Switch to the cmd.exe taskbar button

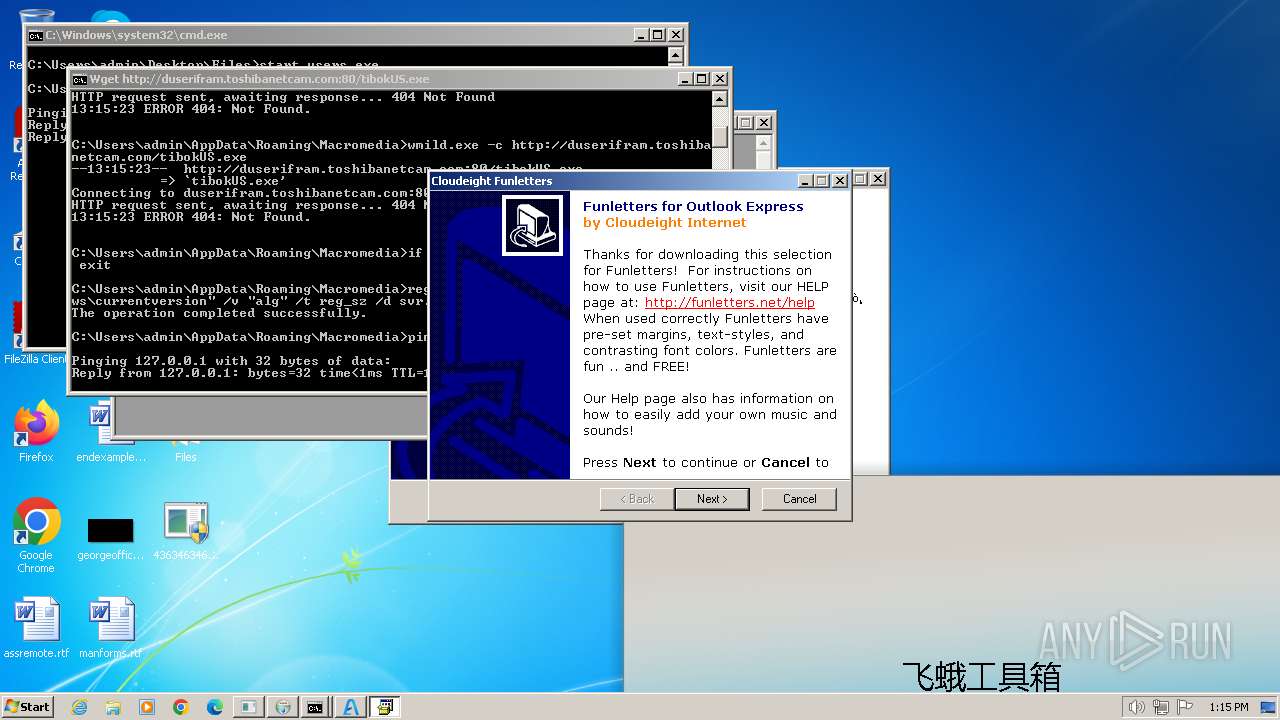(x=315, y=707)
